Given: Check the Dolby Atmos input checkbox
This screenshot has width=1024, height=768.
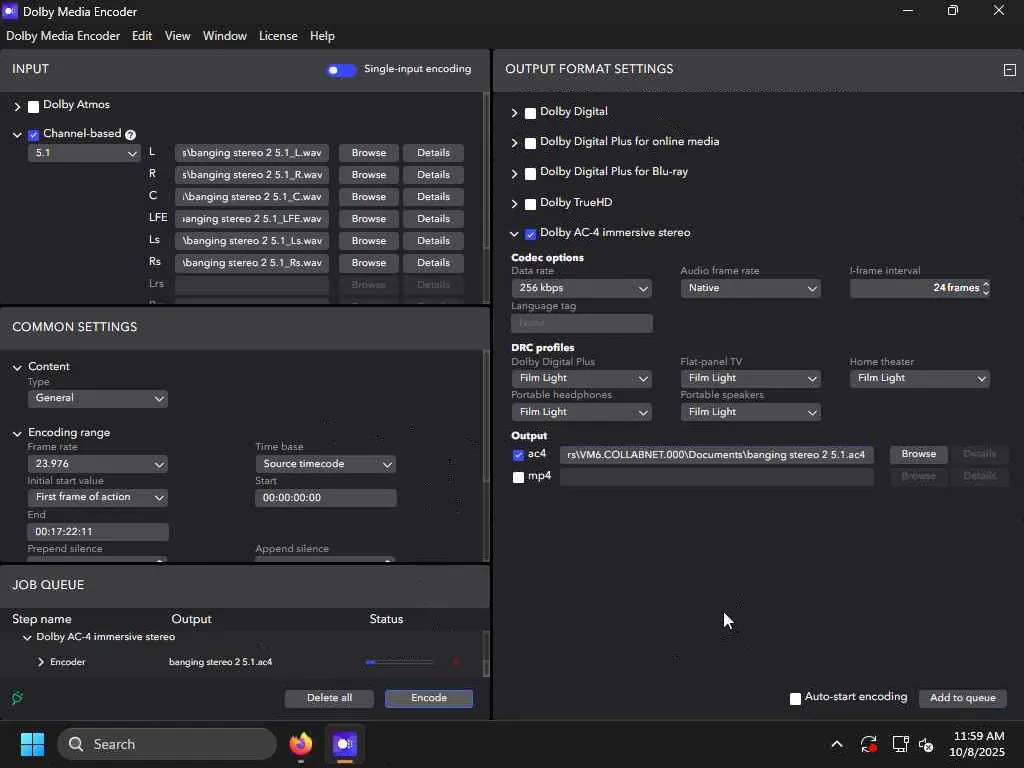Looking at the screenshot, I should click(33, 106).
